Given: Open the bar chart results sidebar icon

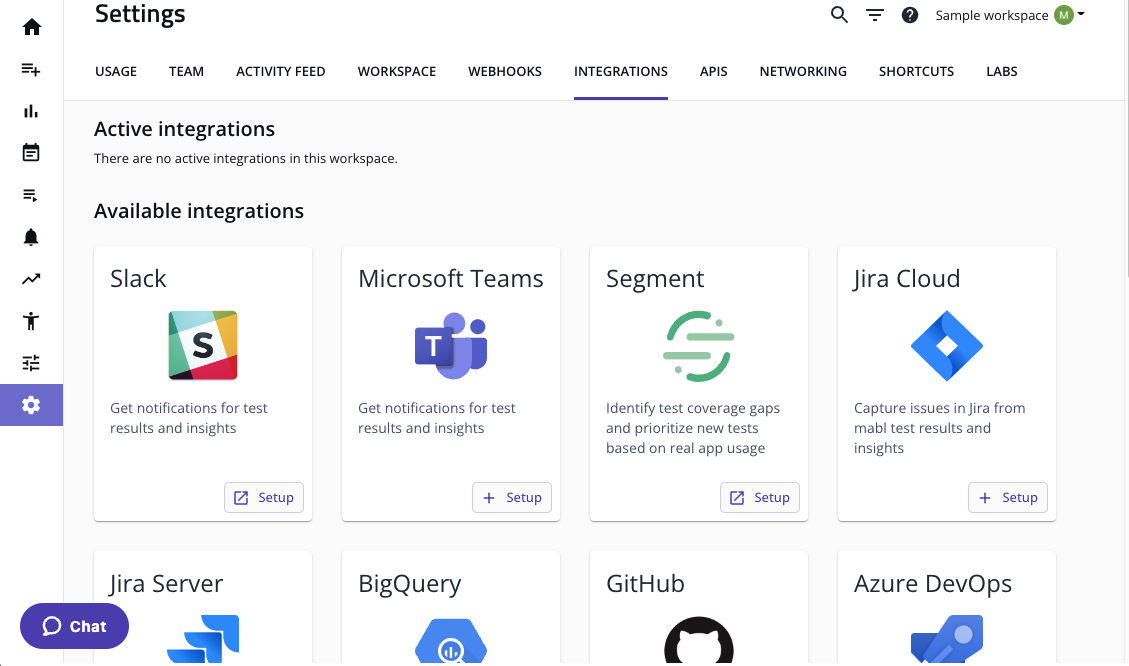Looking at the screenshot, I should 31,111.
